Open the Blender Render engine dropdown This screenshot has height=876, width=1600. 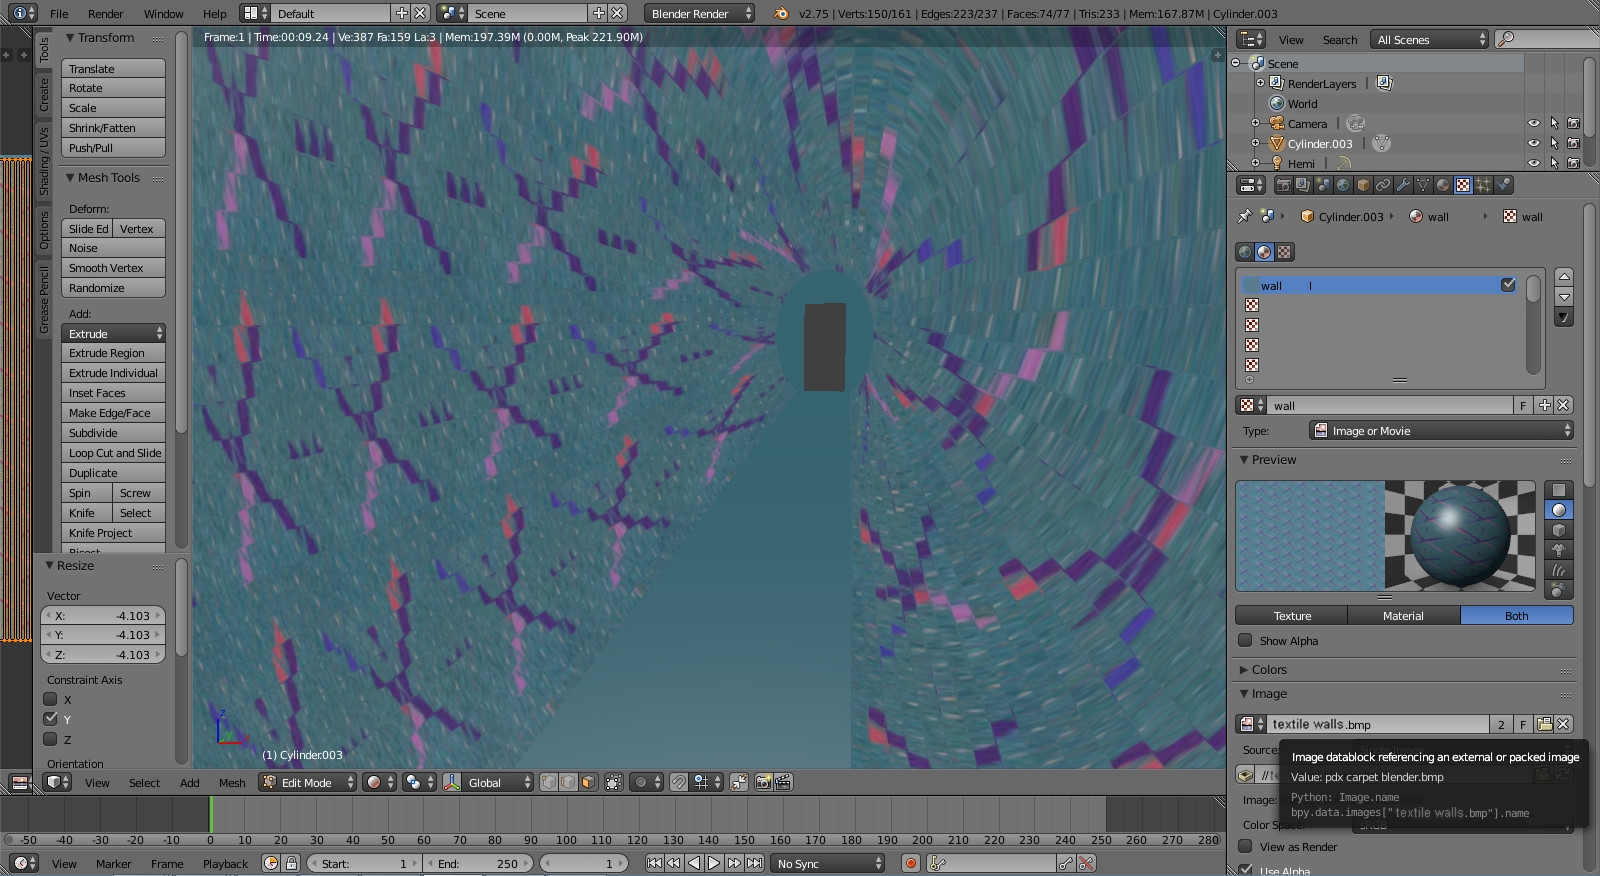click(x=700, y=13)
